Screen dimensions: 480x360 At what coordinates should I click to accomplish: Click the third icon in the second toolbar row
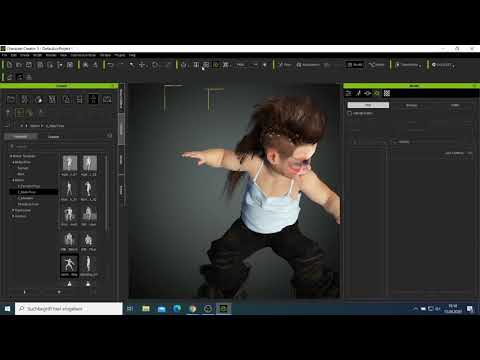click(x=29, y=77)
